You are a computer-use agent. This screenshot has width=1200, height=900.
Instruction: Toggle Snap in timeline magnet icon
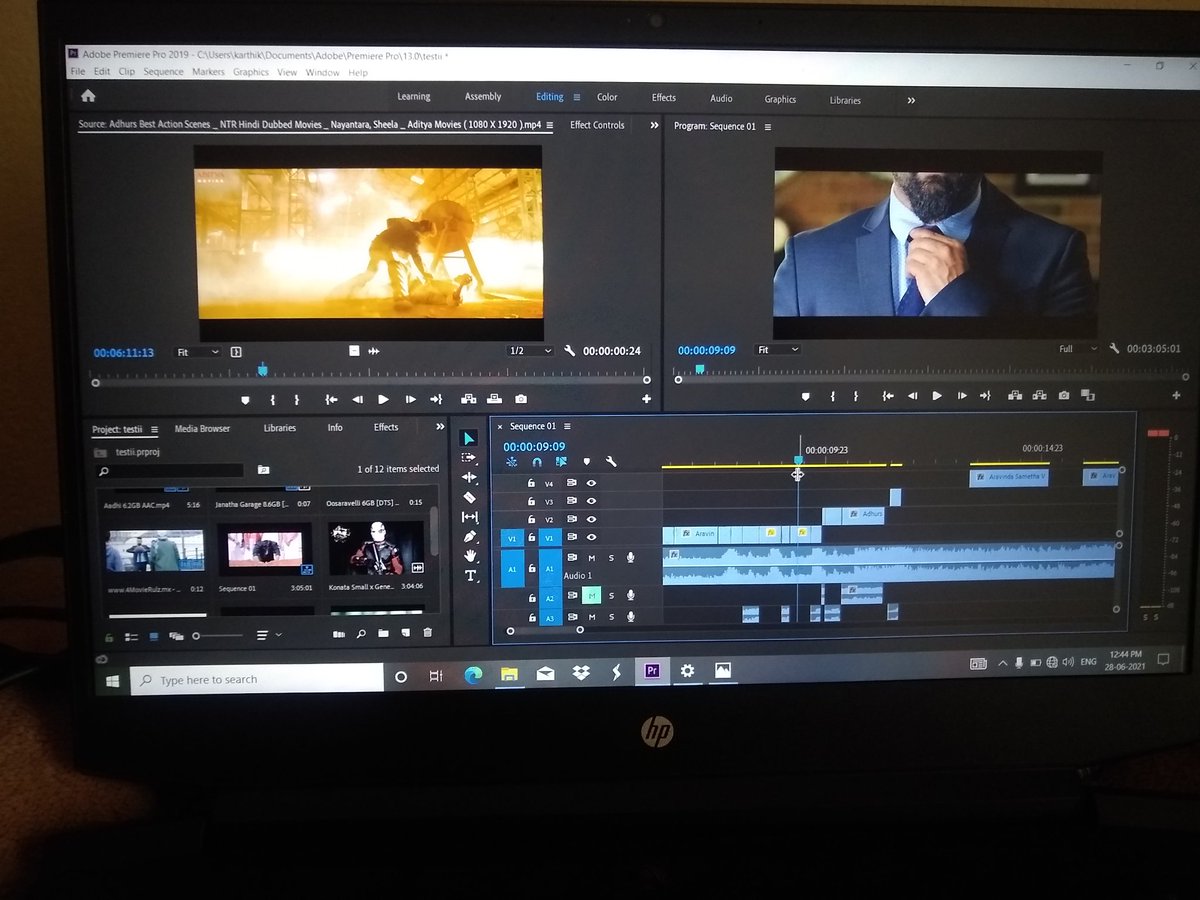(536, 462)
